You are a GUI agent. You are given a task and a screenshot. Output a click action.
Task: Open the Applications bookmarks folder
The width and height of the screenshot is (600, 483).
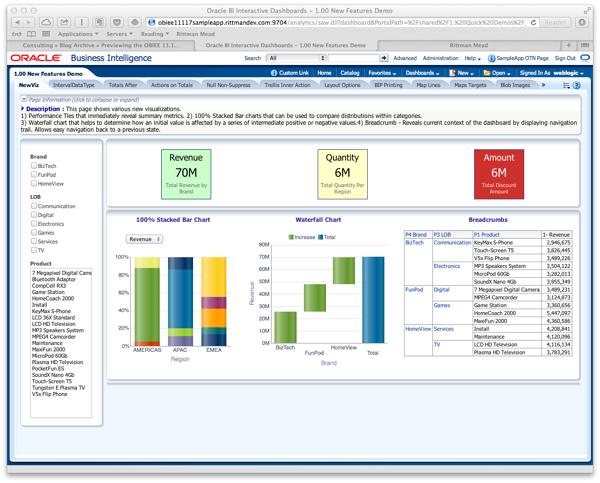[x=78, y=34]
